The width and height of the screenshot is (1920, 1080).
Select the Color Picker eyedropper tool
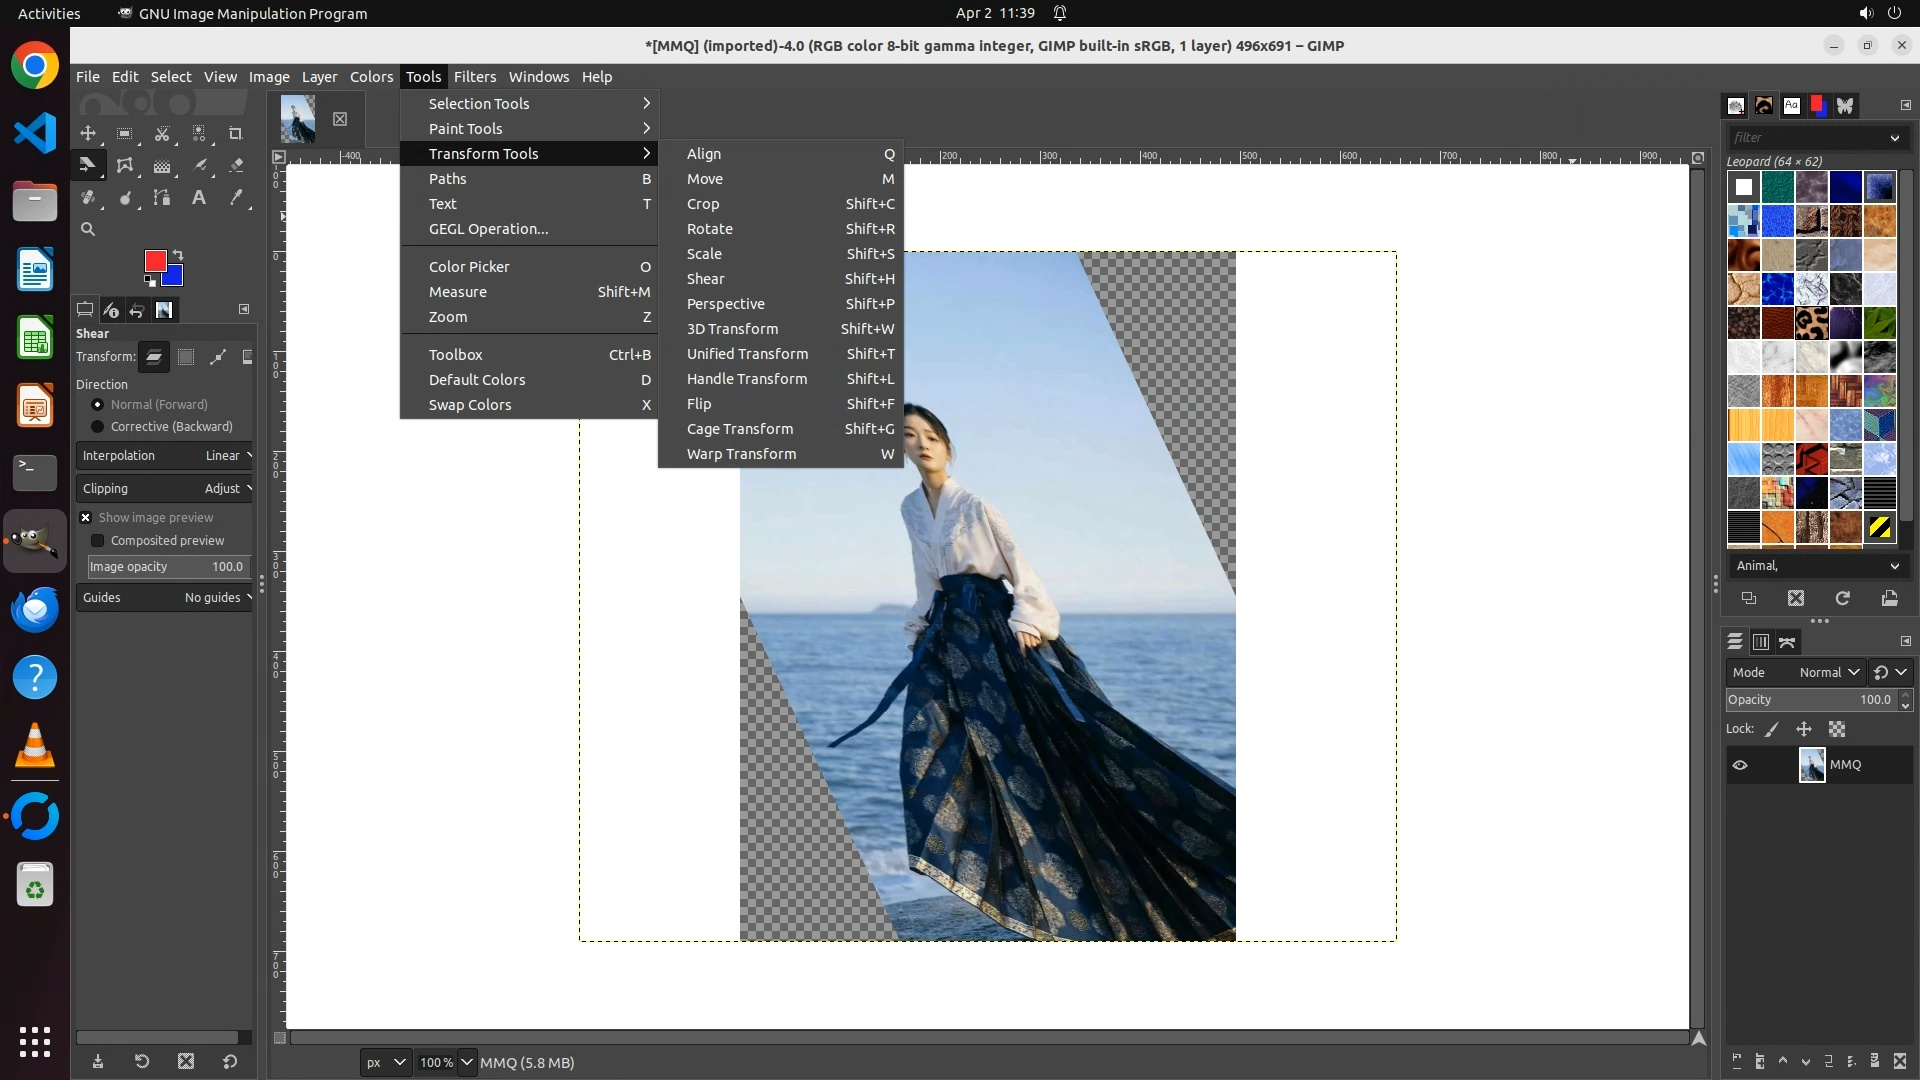click(236, 198)
